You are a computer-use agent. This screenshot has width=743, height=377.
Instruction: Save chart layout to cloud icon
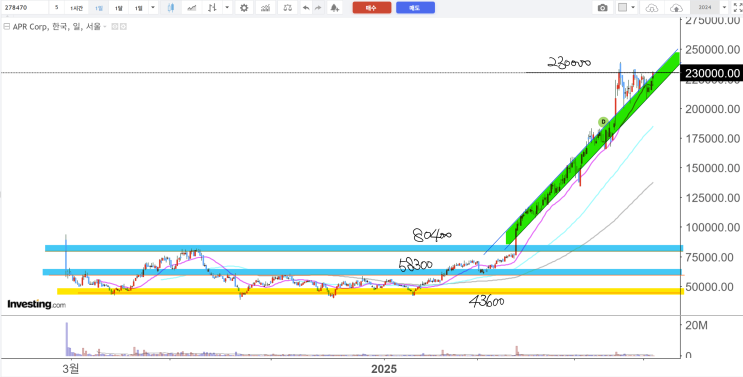[x=677, y=8]
